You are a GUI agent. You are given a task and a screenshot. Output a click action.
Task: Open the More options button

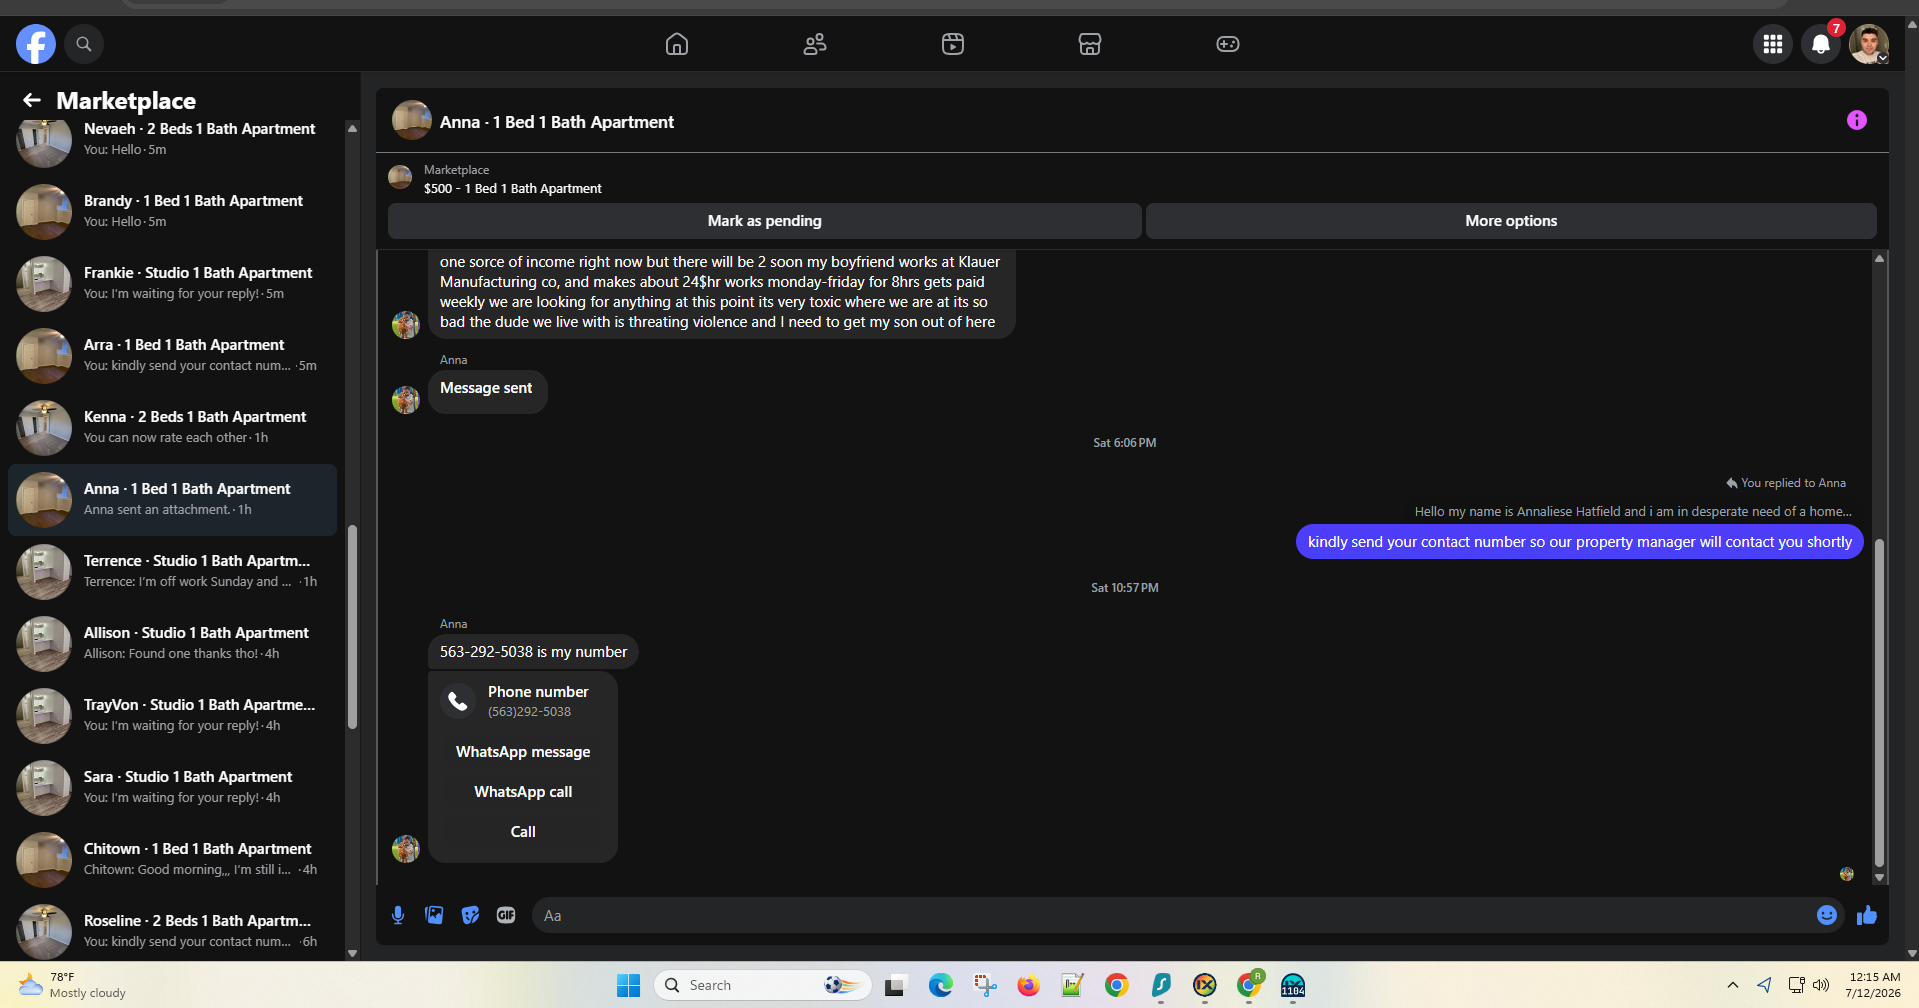pos(1511,221)
